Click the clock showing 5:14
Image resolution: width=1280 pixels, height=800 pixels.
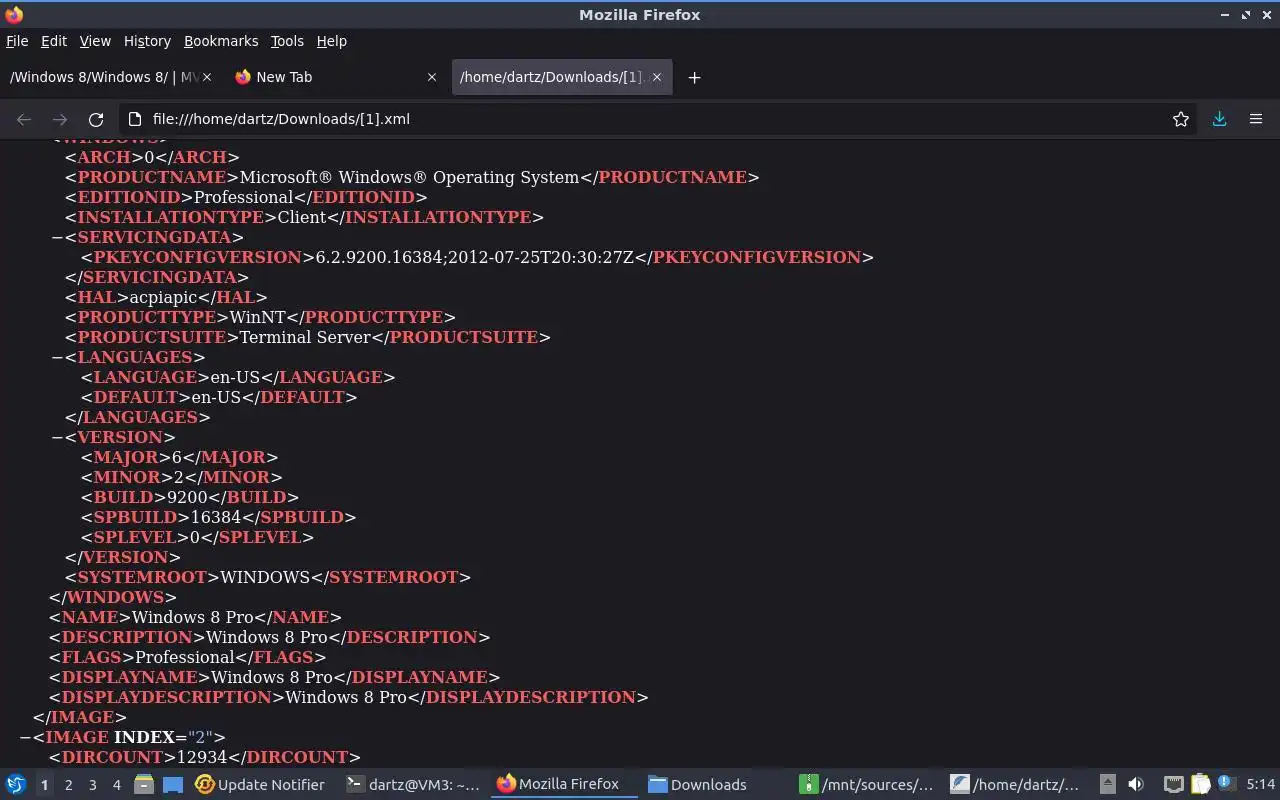pyautogui.click(x=1260, y=785)
